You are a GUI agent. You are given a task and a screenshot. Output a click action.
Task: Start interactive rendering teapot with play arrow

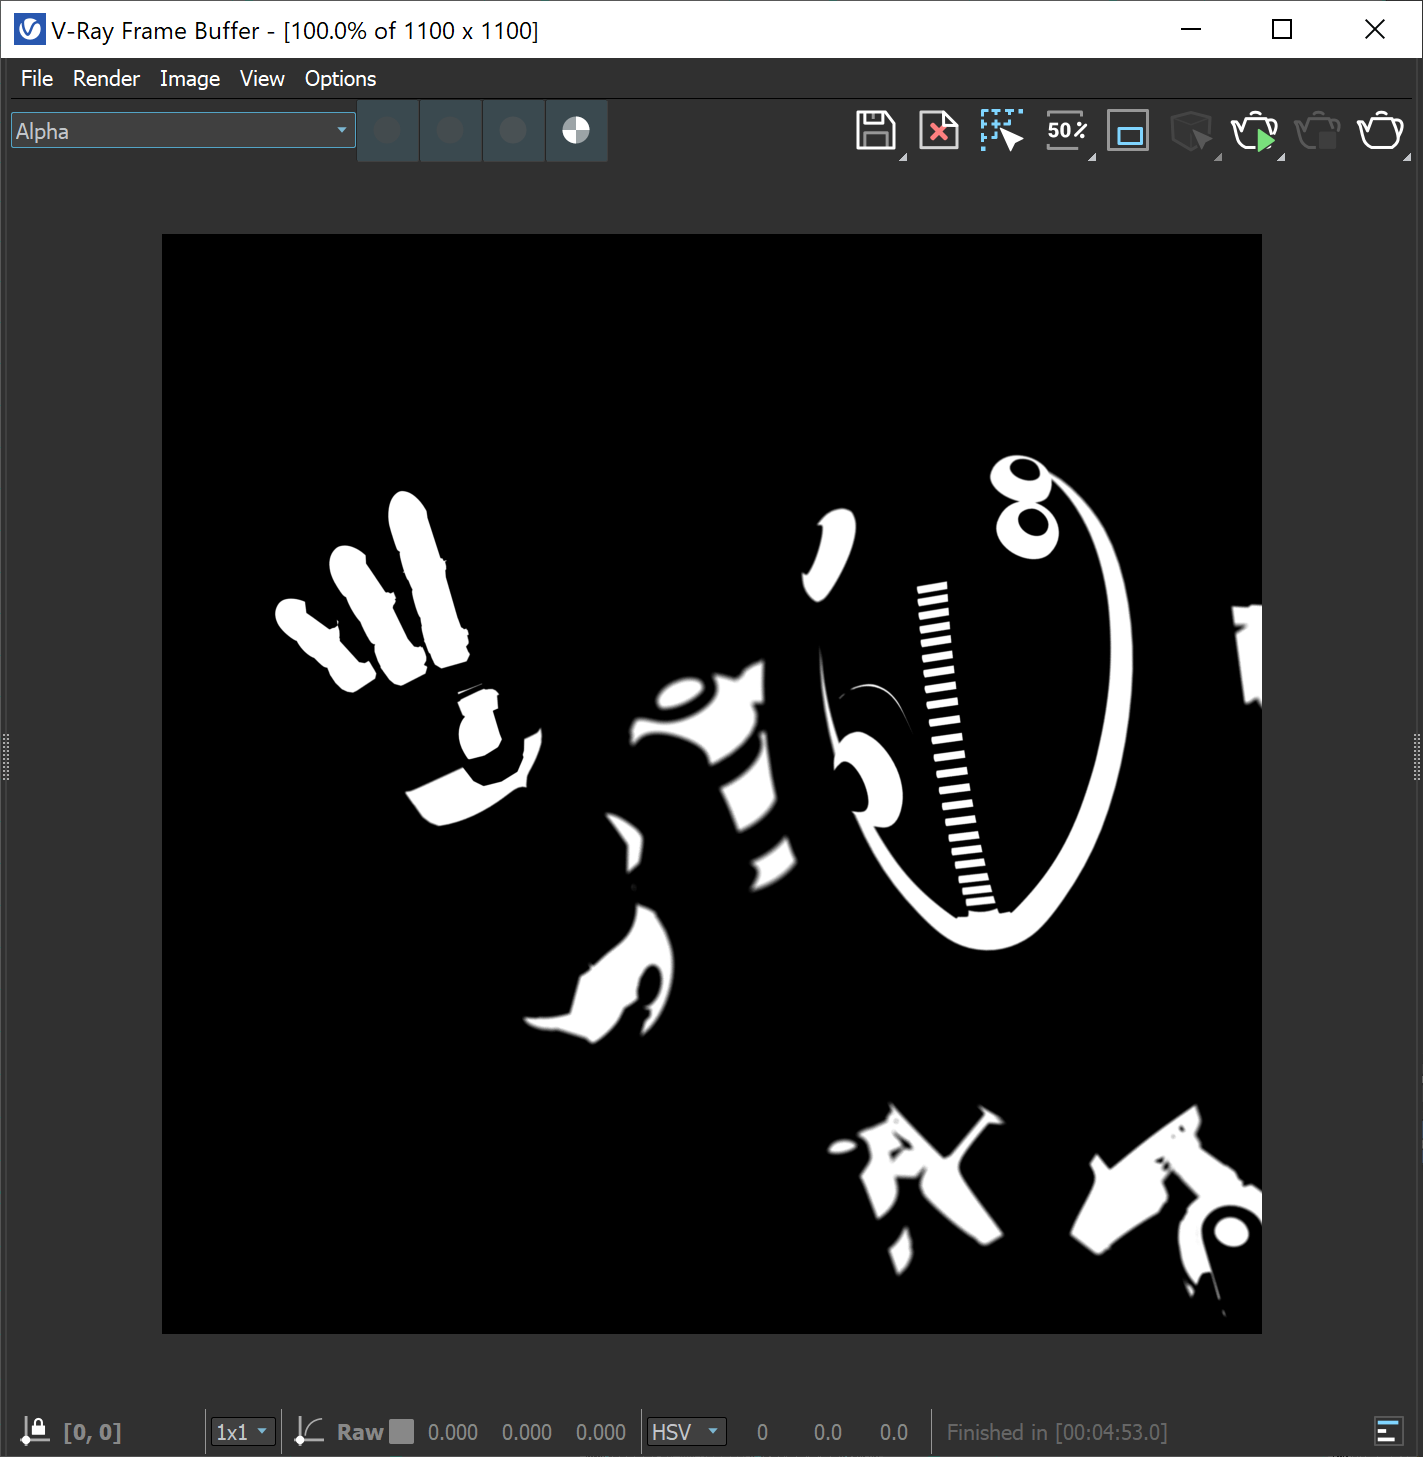1254,131
